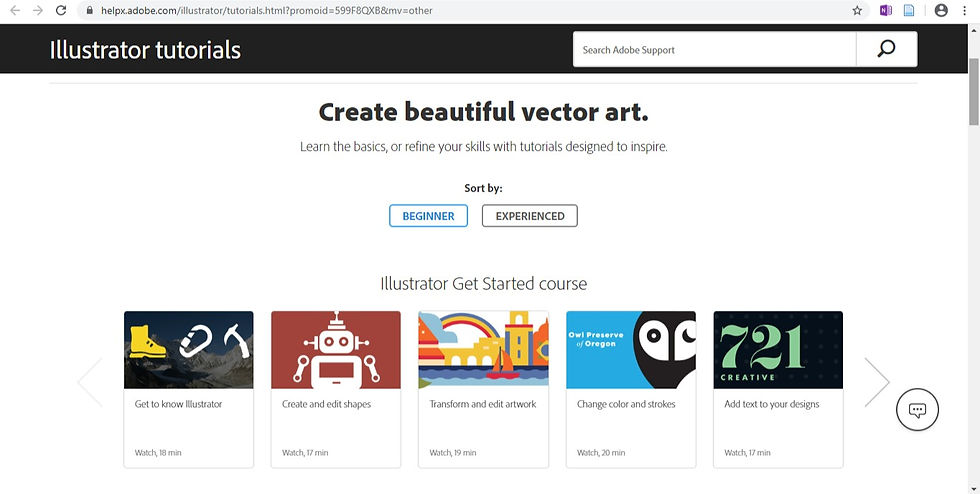
Task: Click the browser address bar URL
Action: [x=267, y=11]
